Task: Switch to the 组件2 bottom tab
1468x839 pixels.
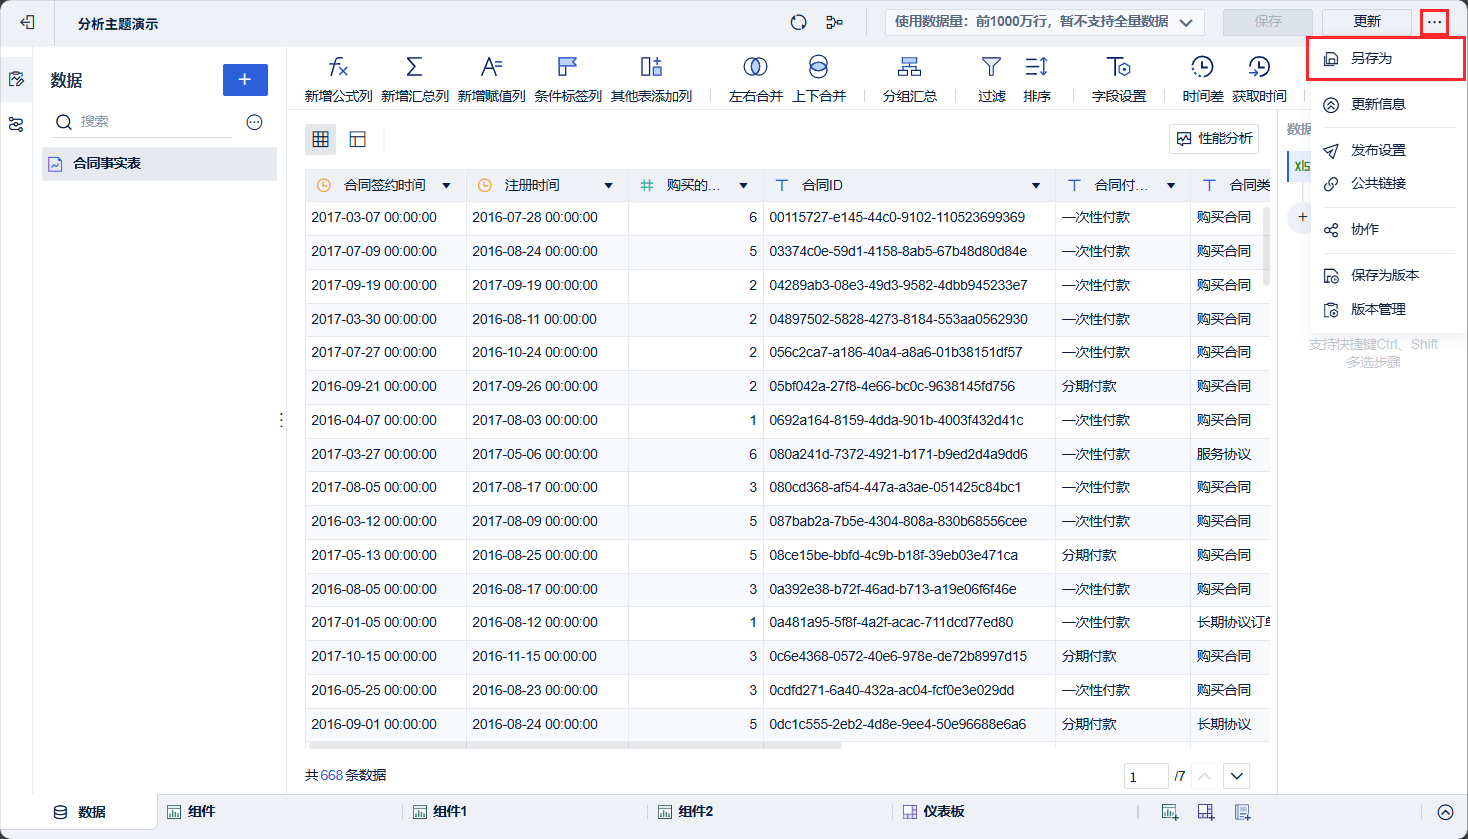Action: click(685, 812)
